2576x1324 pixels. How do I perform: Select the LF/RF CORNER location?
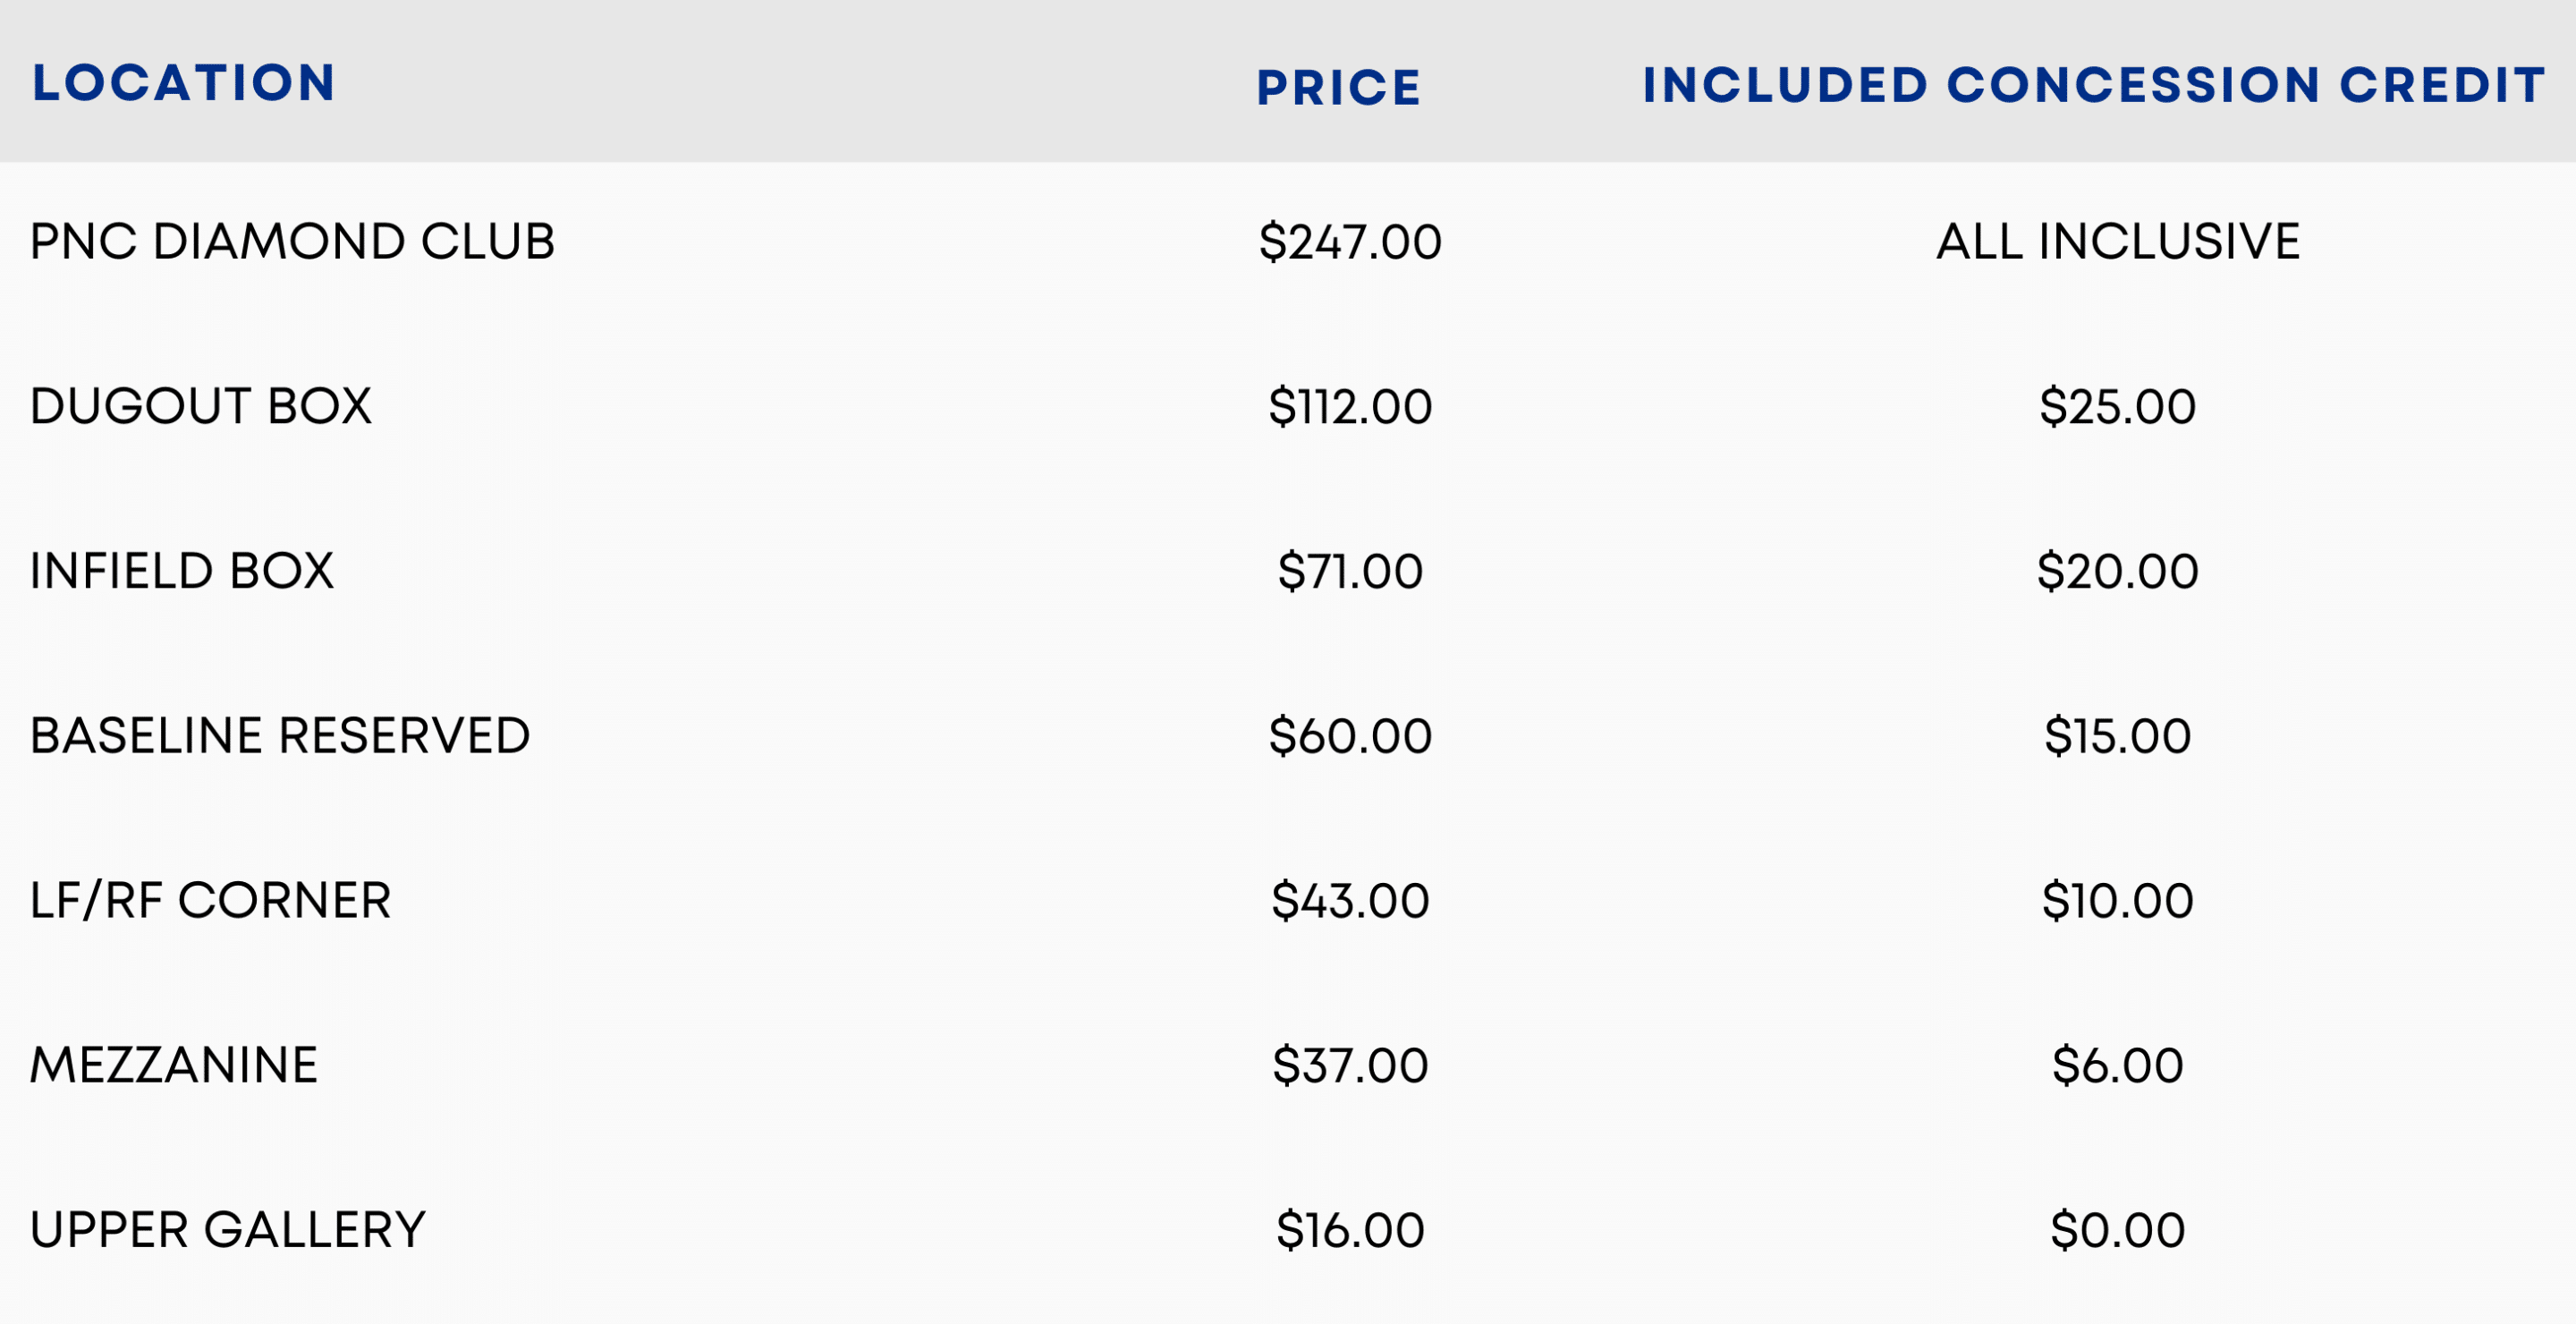click(x=210, y=901)
